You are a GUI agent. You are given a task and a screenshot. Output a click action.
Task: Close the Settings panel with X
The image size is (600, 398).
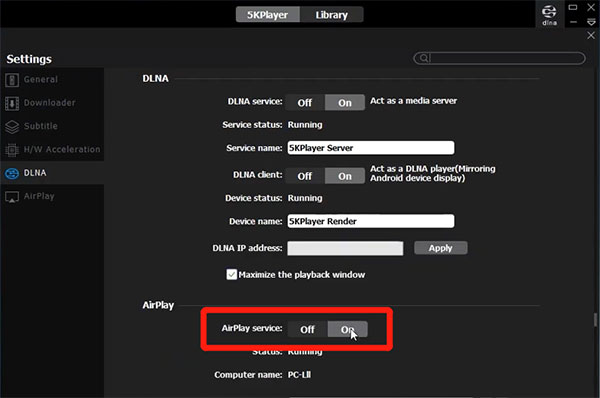click(591, 35)
